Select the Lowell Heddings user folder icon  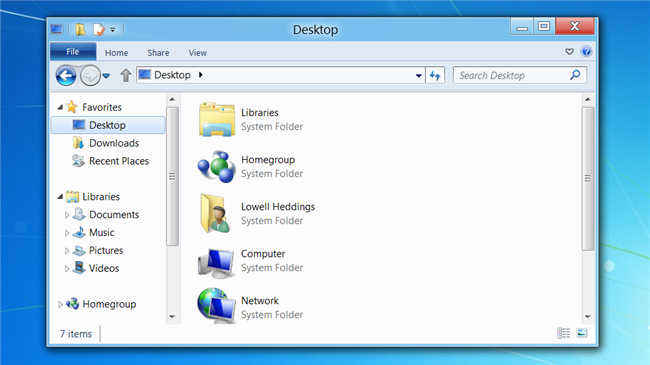point(216,213)
